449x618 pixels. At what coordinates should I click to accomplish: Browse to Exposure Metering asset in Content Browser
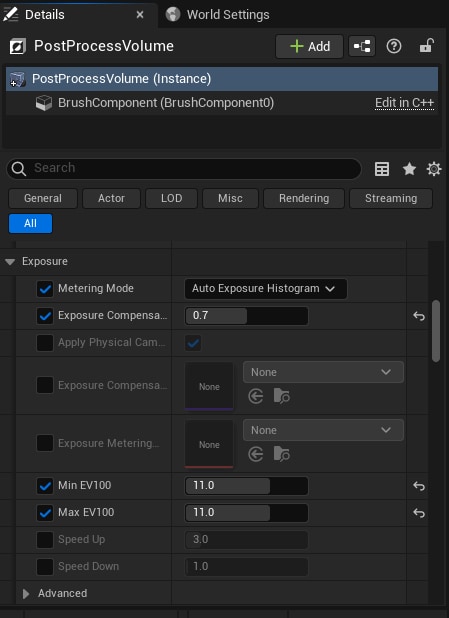(281, 454)
